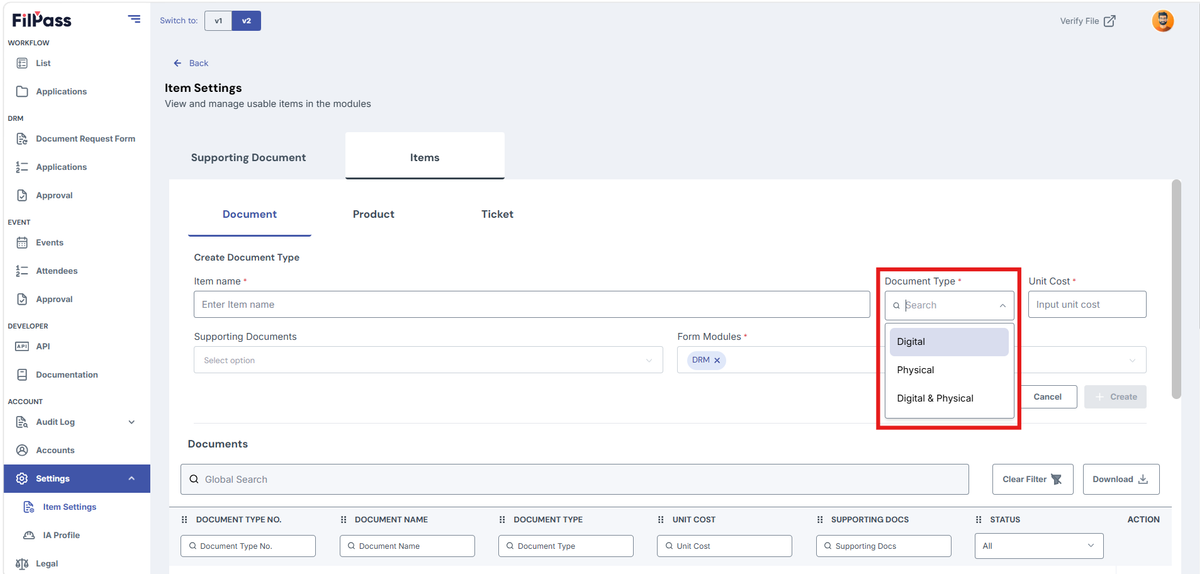This screenshot has height=574, width=1200.
Task: Expand the Audit Log sidebar chevron
Action: point(132,422)
